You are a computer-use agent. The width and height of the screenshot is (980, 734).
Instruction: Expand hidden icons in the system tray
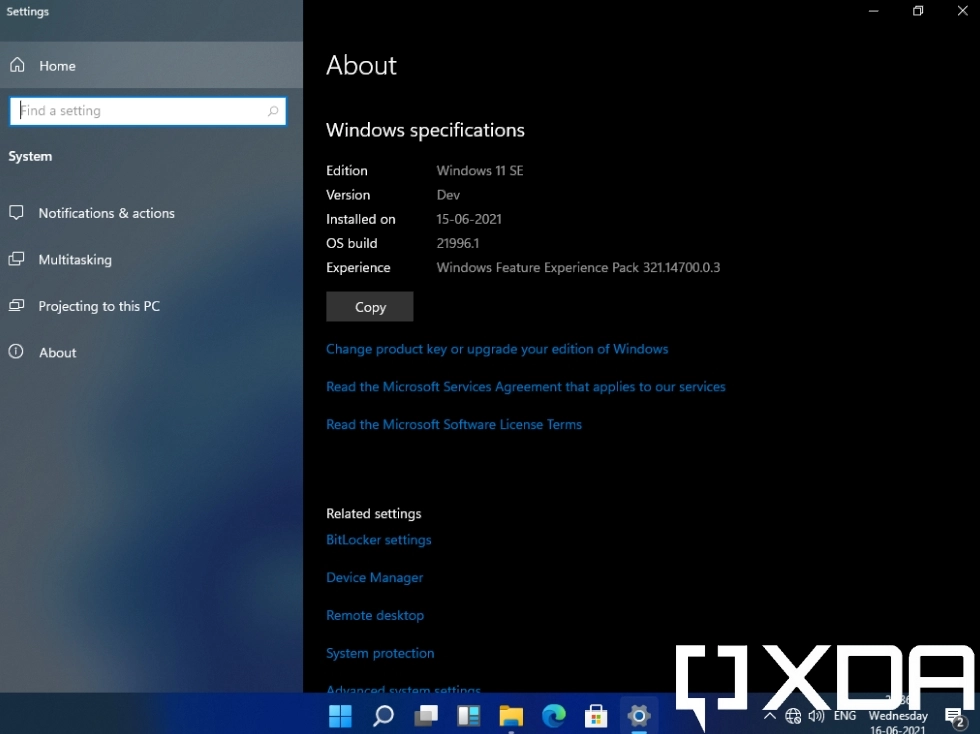tap(770, 716)
